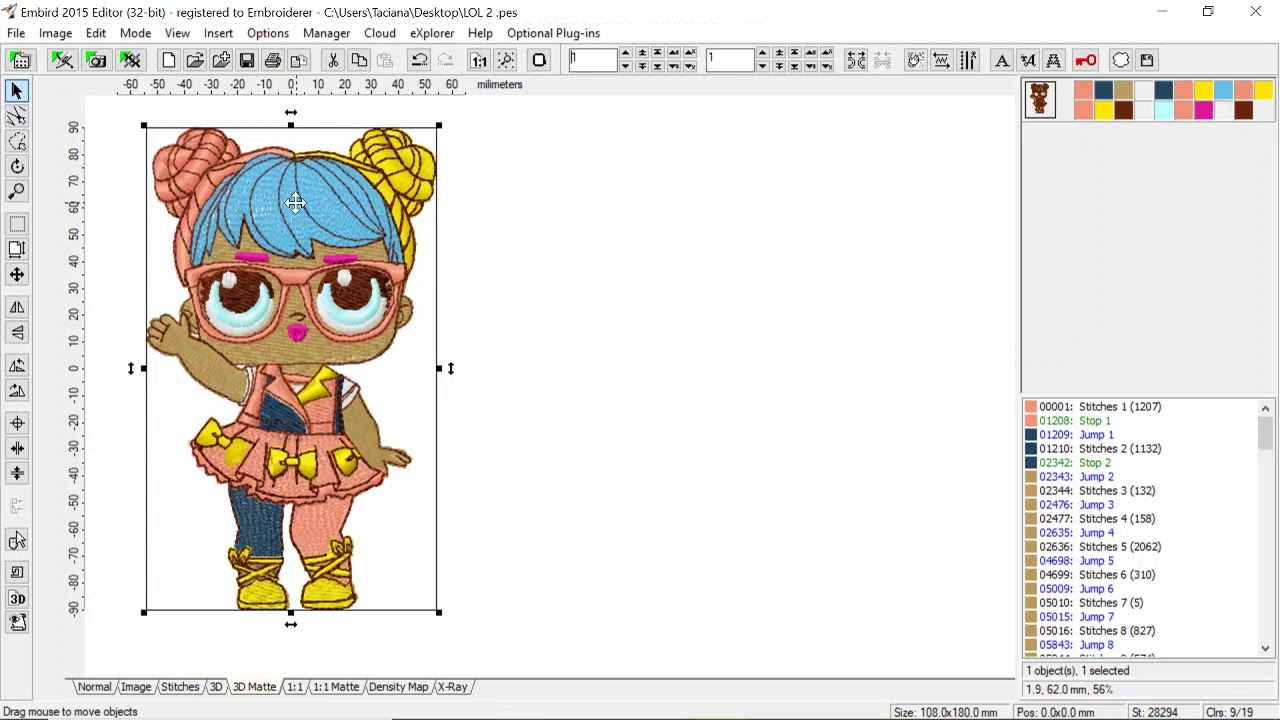Copy the selected object
Viewport: 1280px width, 720px height.
[359, 61]
